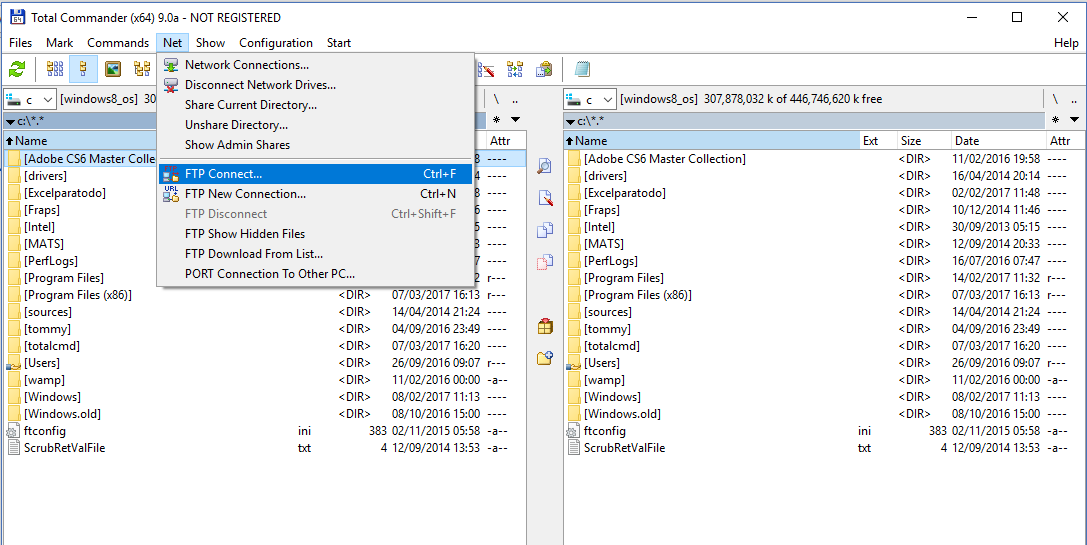Open the Show menu
Viewport: 1087px width, 545px height.
pos(210,42)
